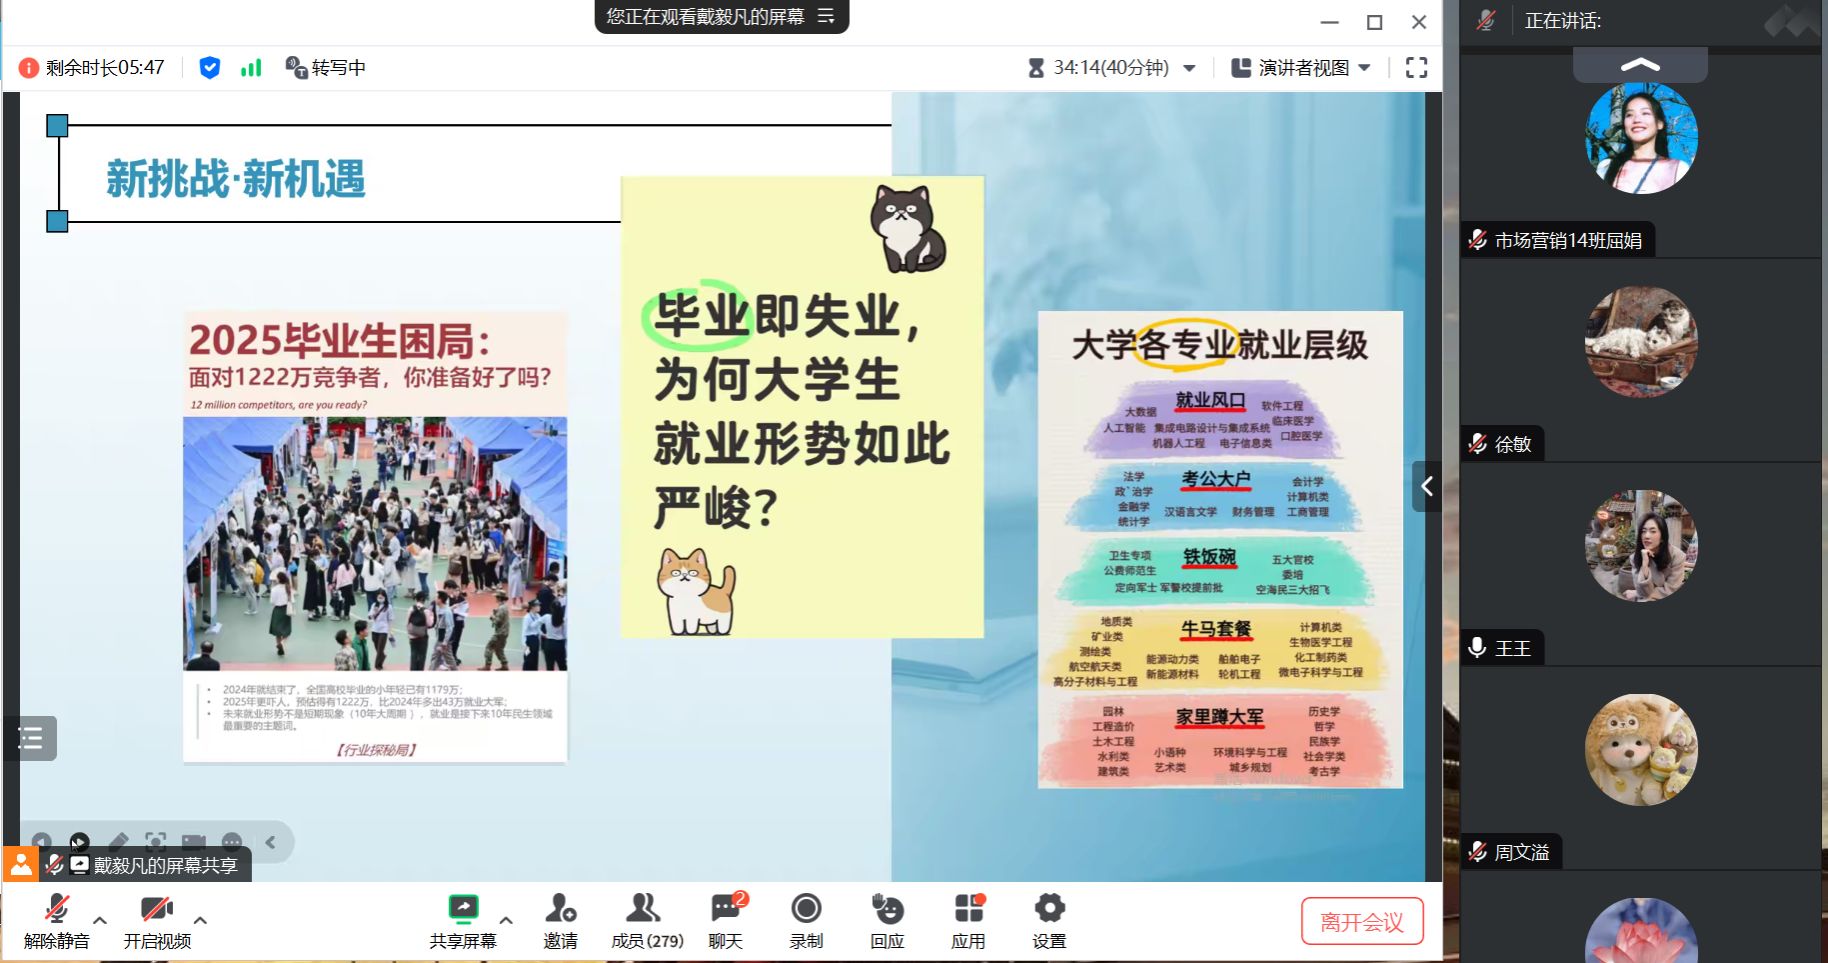Open the 演讲者视图 view dropdown
This screenshot has width=1828, height=963.
(x=1300, y=68)
